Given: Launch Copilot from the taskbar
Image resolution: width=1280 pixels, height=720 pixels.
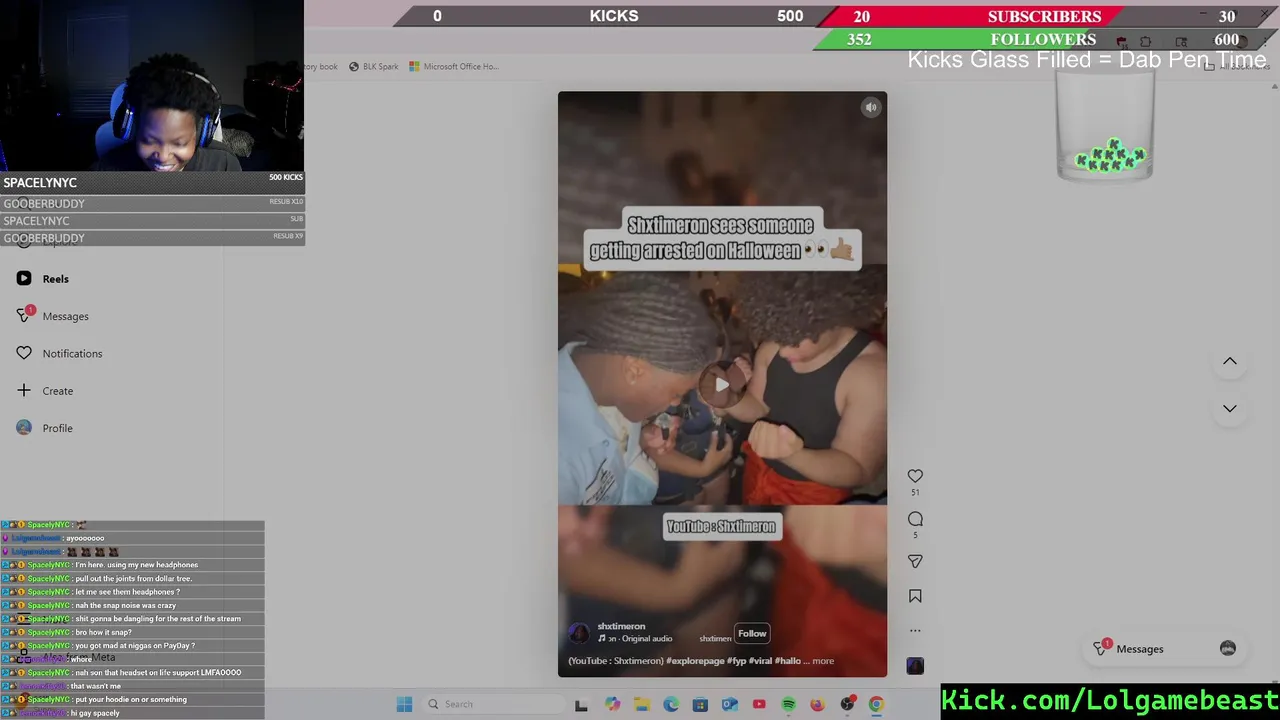Looking at the screenshot, I should point(612,705).
